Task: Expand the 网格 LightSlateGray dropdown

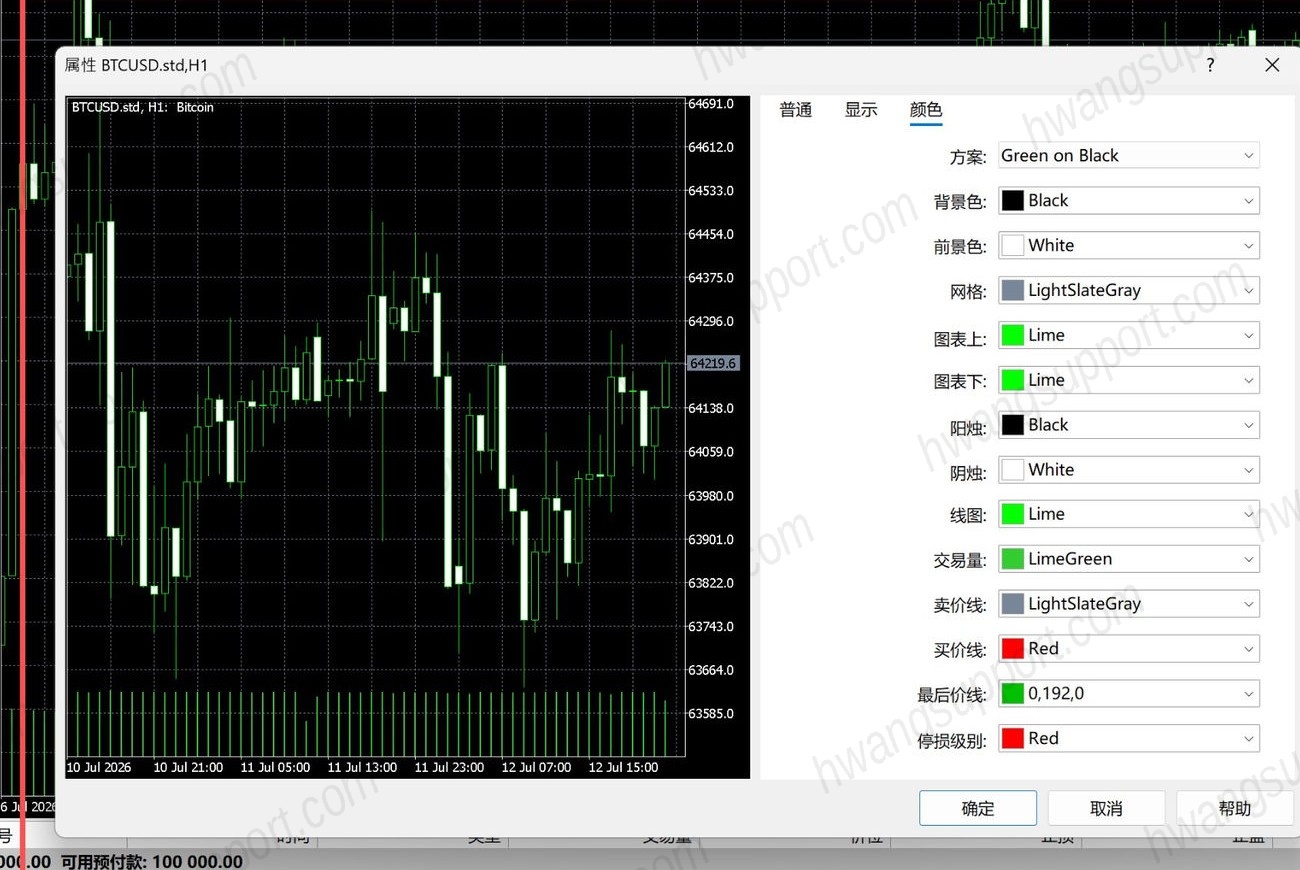Action: (1129, 290)
